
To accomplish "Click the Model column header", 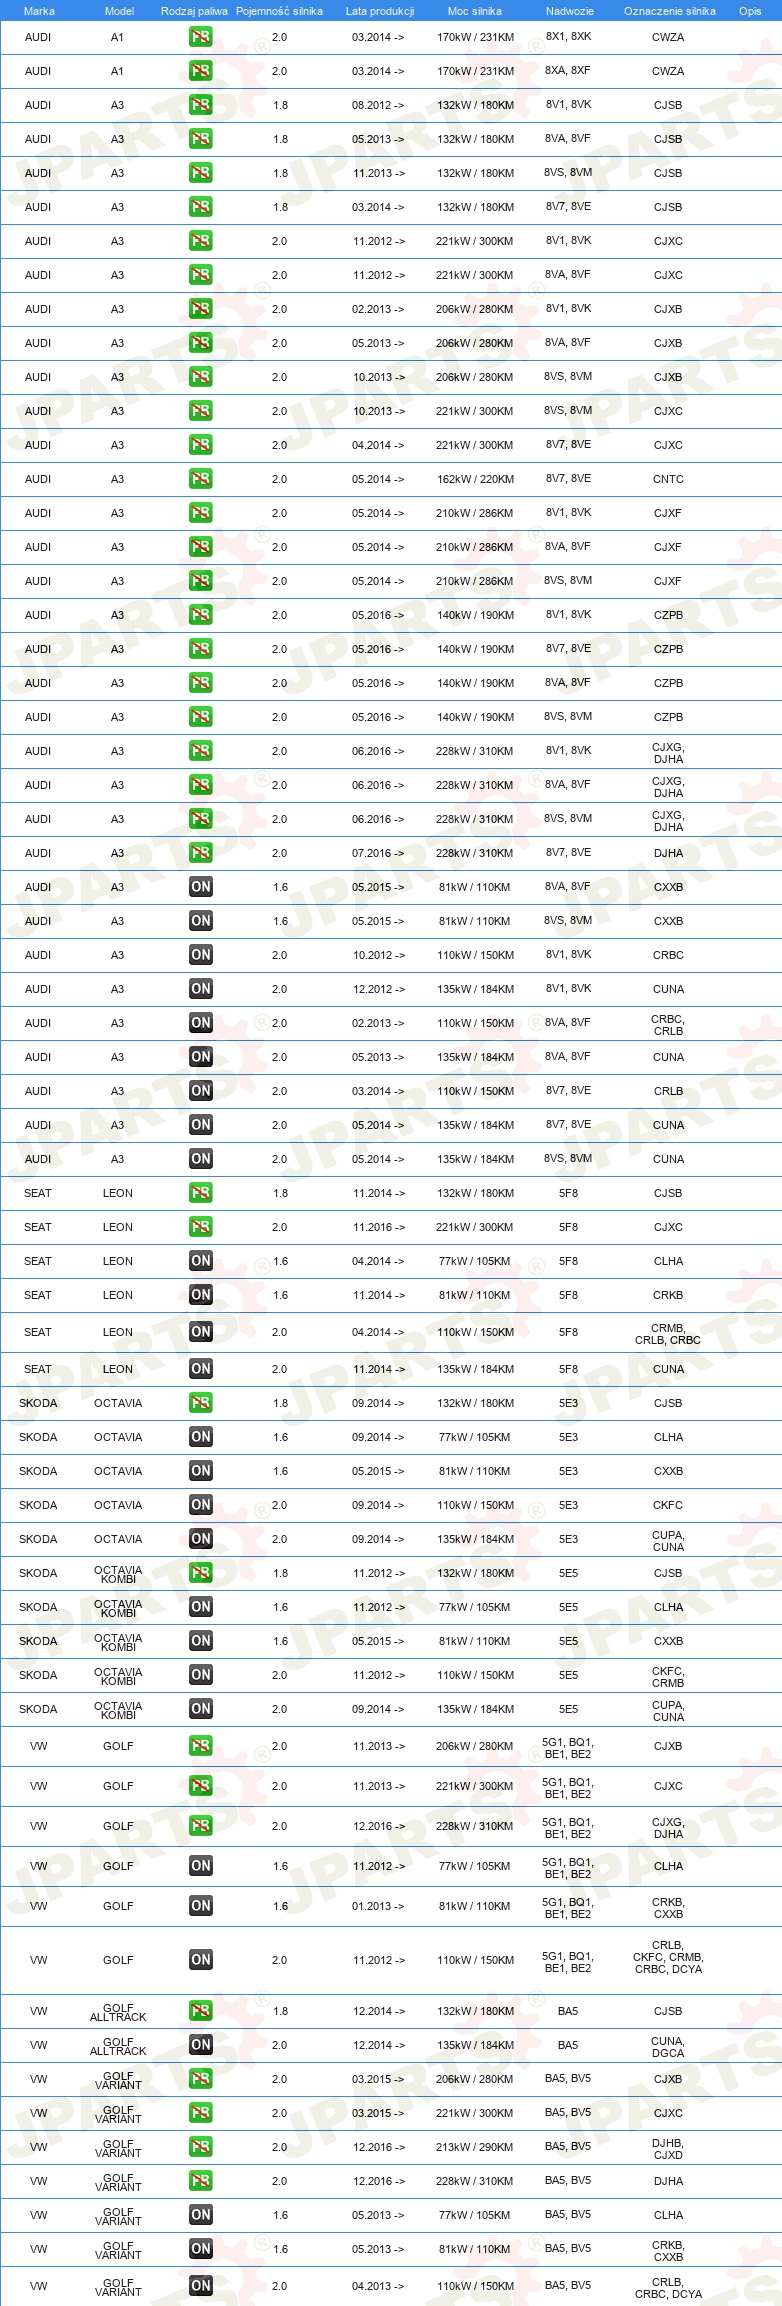I will click(119, 11).
